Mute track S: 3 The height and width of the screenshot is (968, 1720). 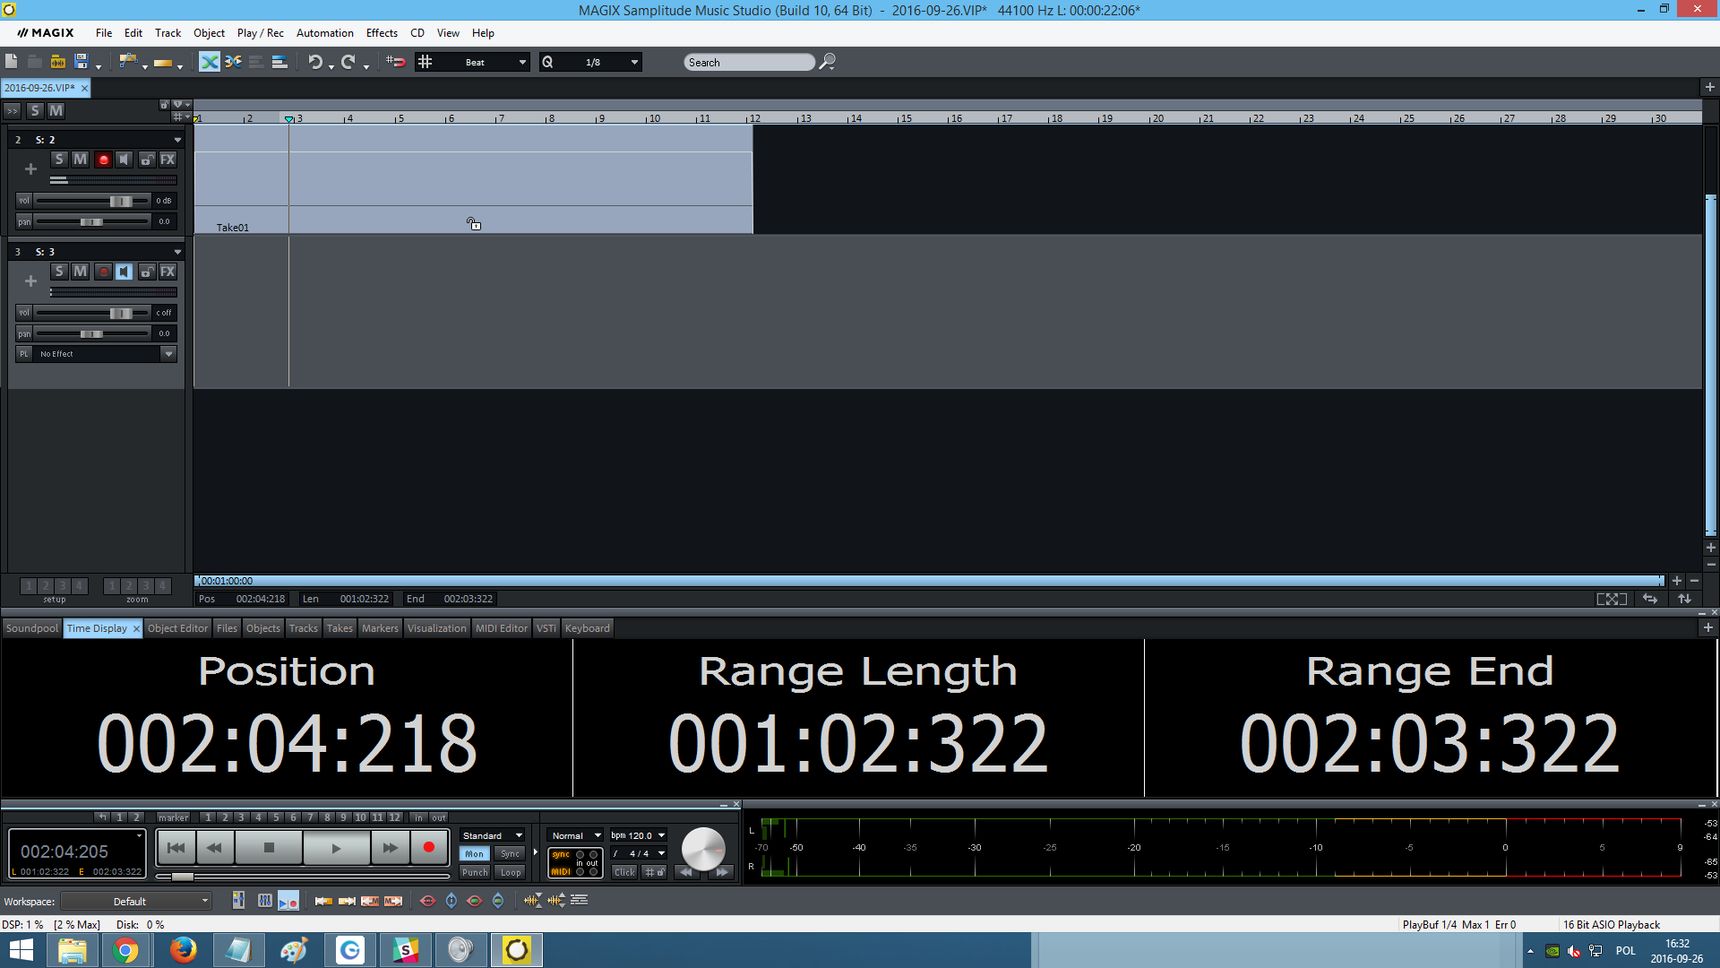tap(80, 271)
